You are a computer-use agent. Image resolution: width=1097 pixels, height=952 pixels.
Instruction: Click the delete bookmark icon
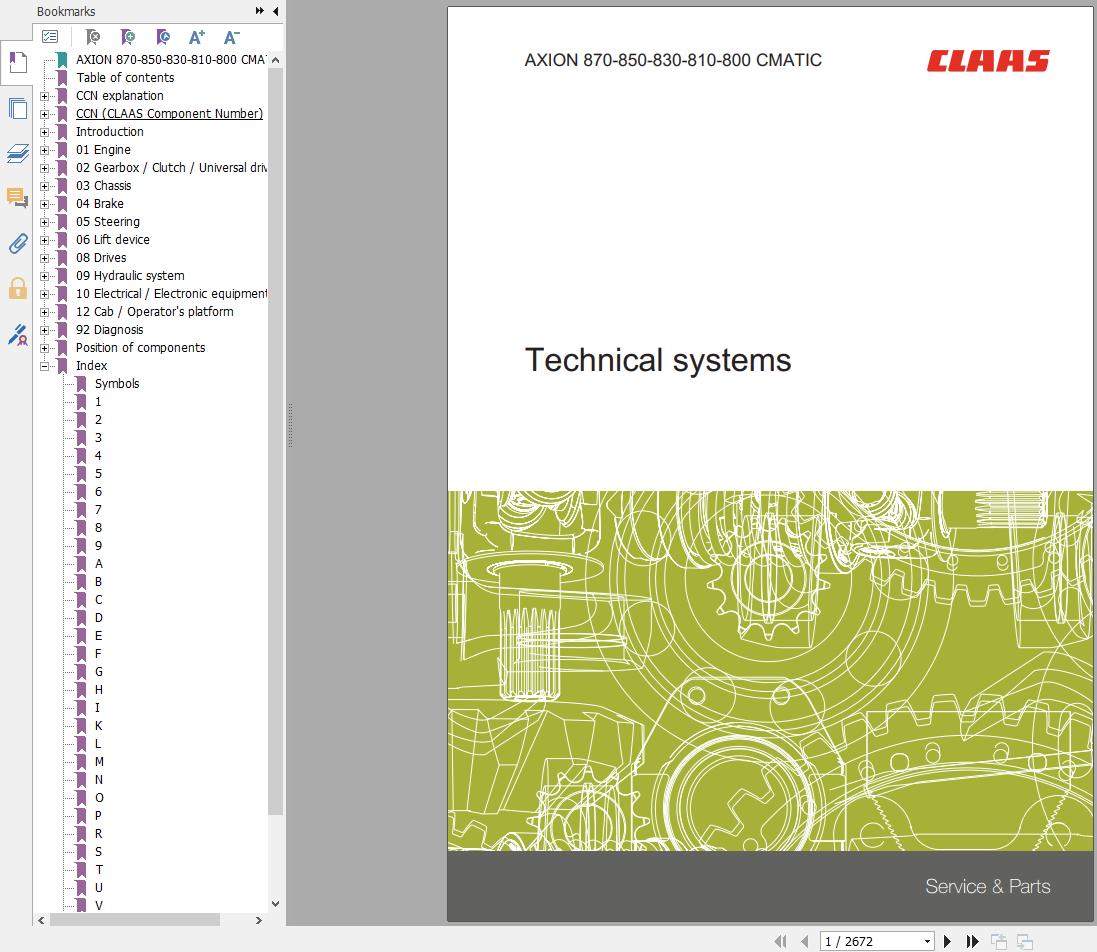tap(92, 37)
